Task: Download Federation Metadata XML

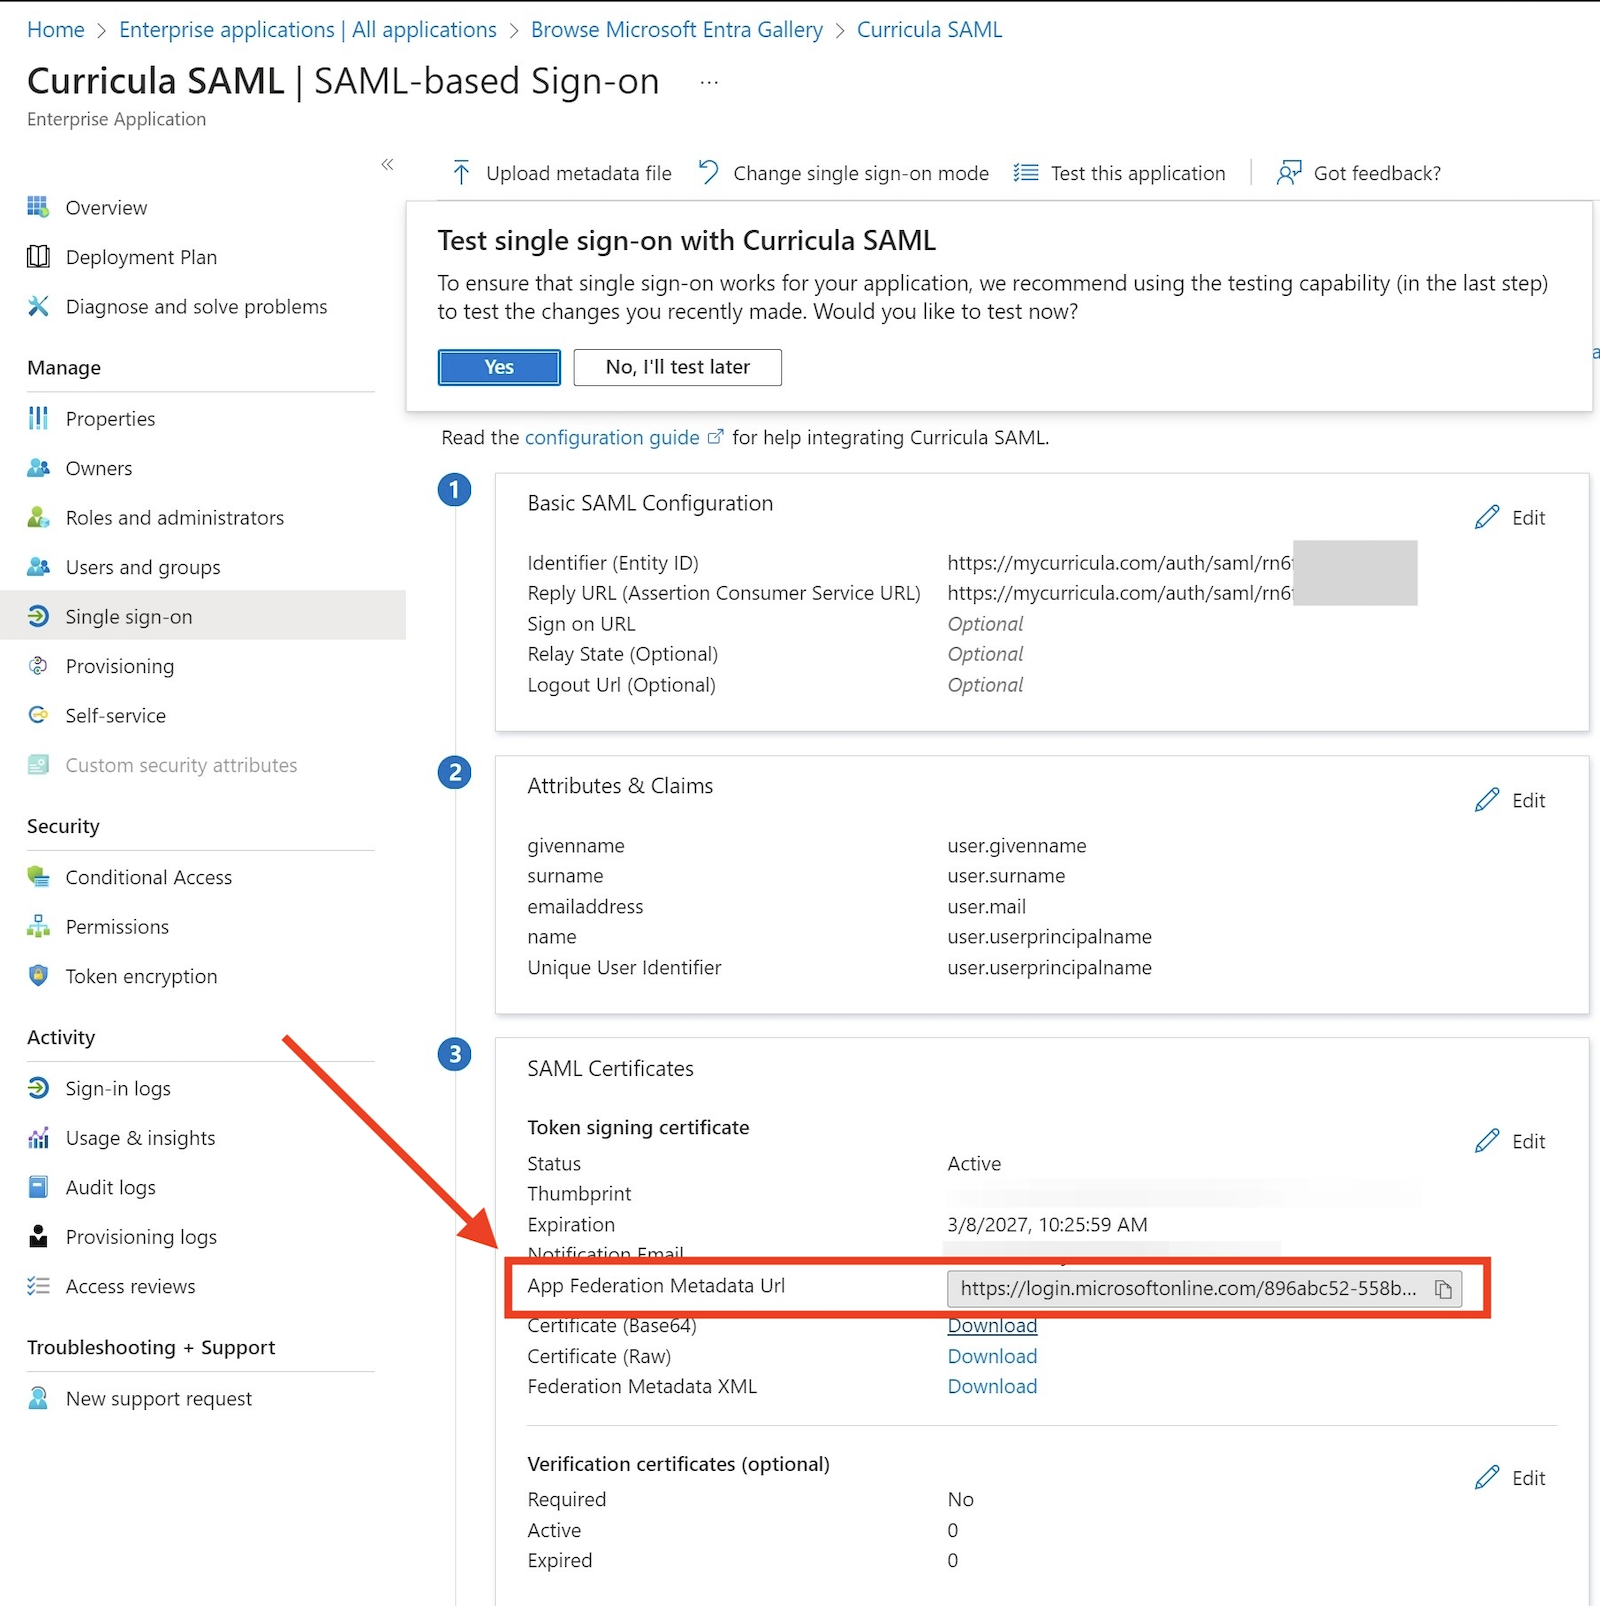Action: coord(992,1386)
